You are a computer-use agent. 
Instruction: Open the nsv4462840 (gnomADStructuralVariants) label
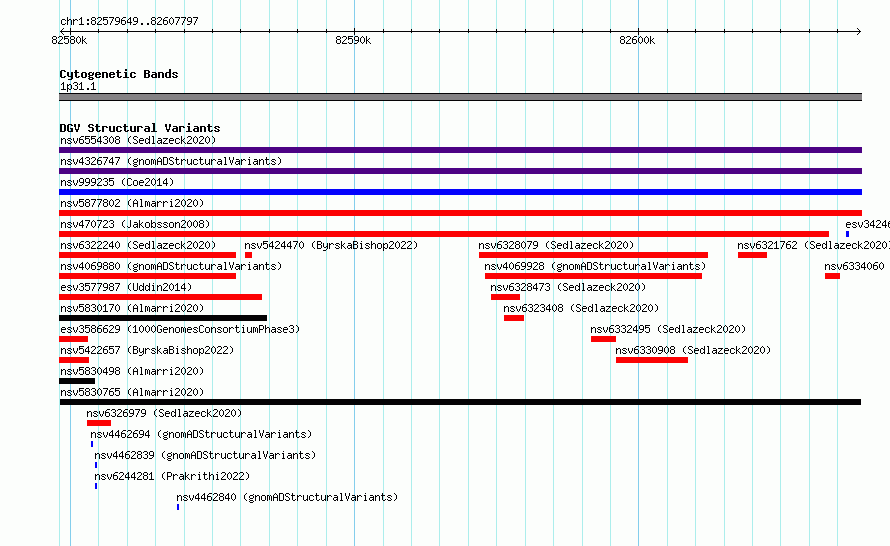point(287,497)
